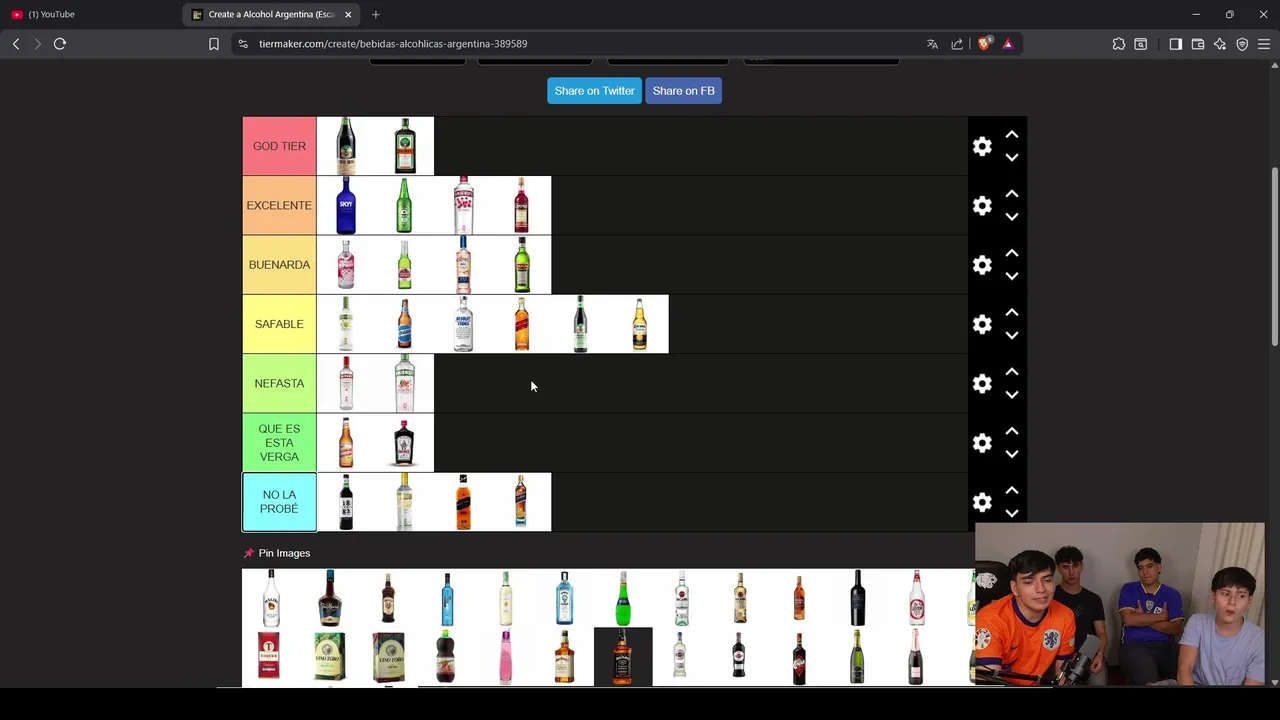Select the Corona bottle in SAFABLE row
The image size is (1280, 720).
[x=640, y=324]
